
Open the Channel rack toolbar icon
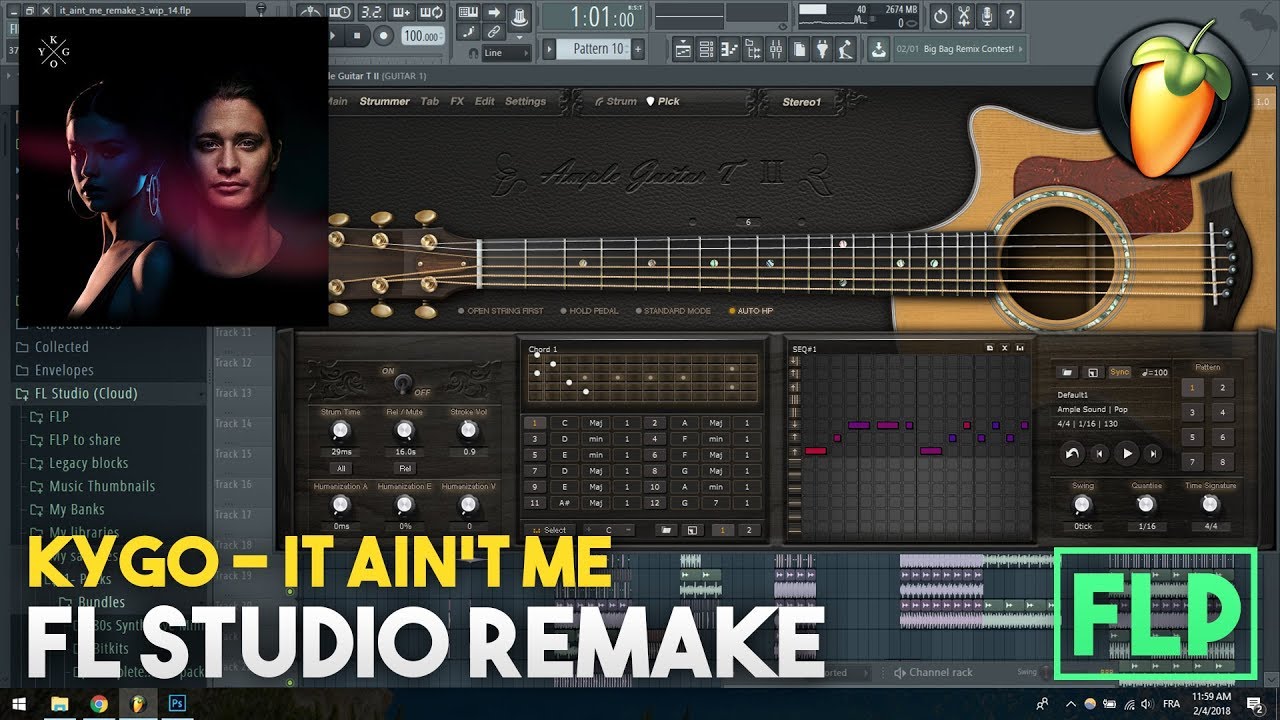(706, 49)
